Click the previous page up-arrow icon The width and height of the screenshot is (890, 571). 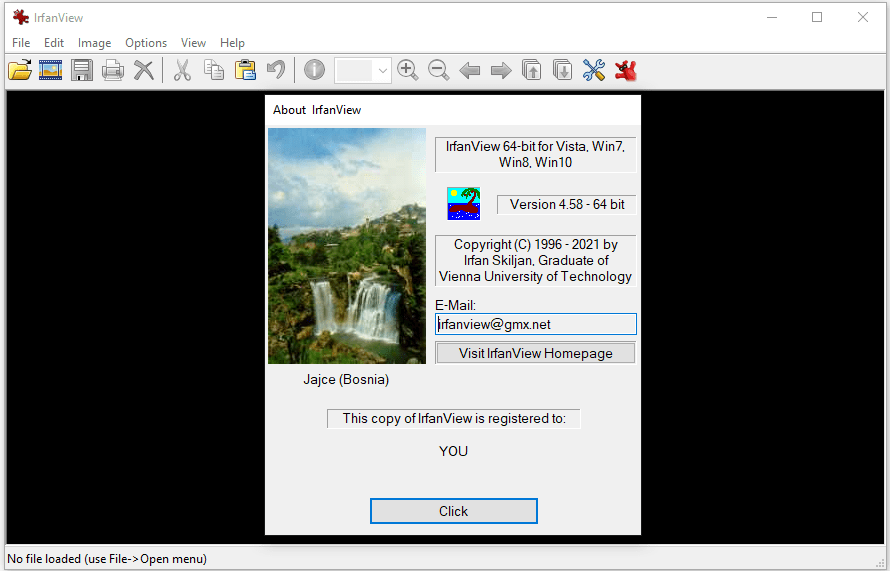(531, 70)
